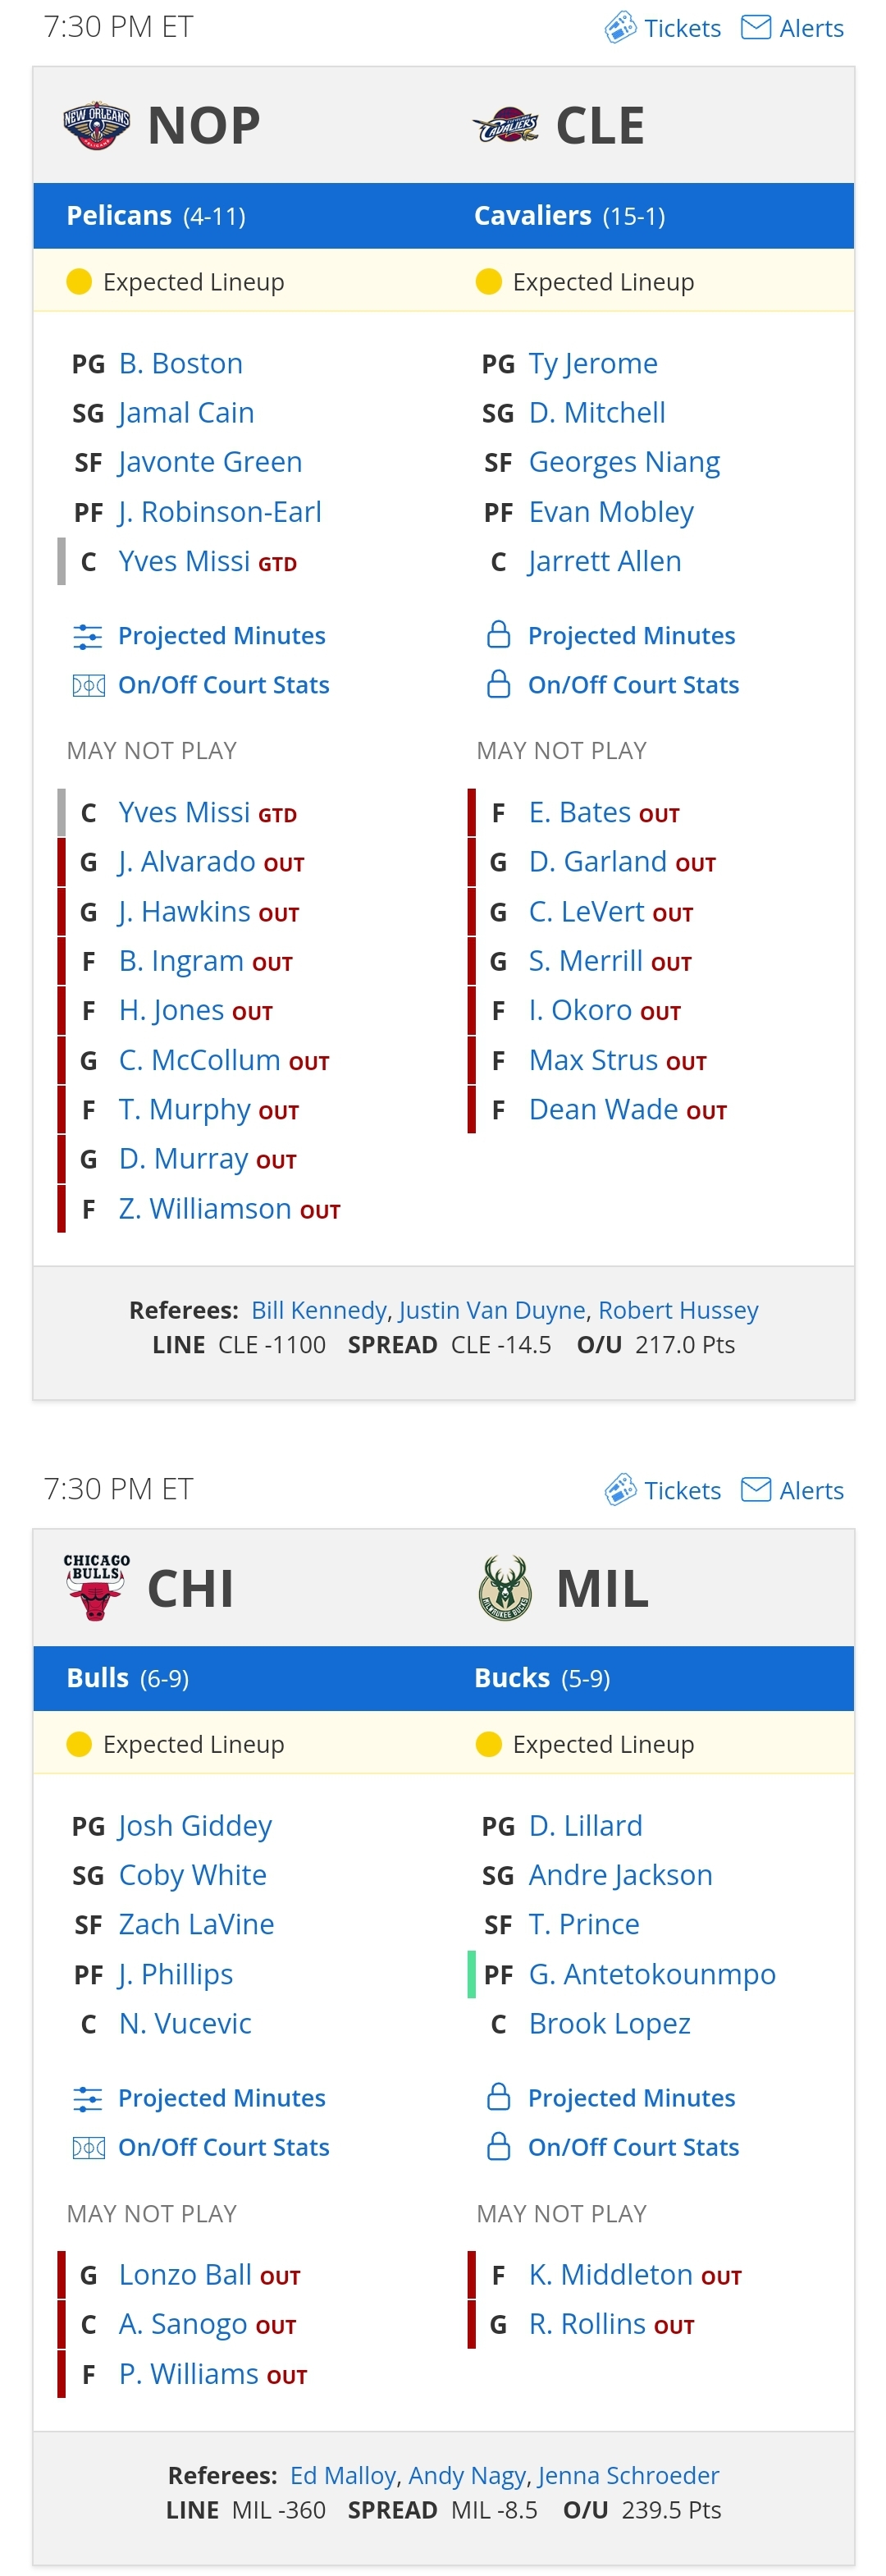Click the sliders icon beside Pelicans Projected Minutes
The width and height of the screenshot is (886, 2576).
coord(88,635)
